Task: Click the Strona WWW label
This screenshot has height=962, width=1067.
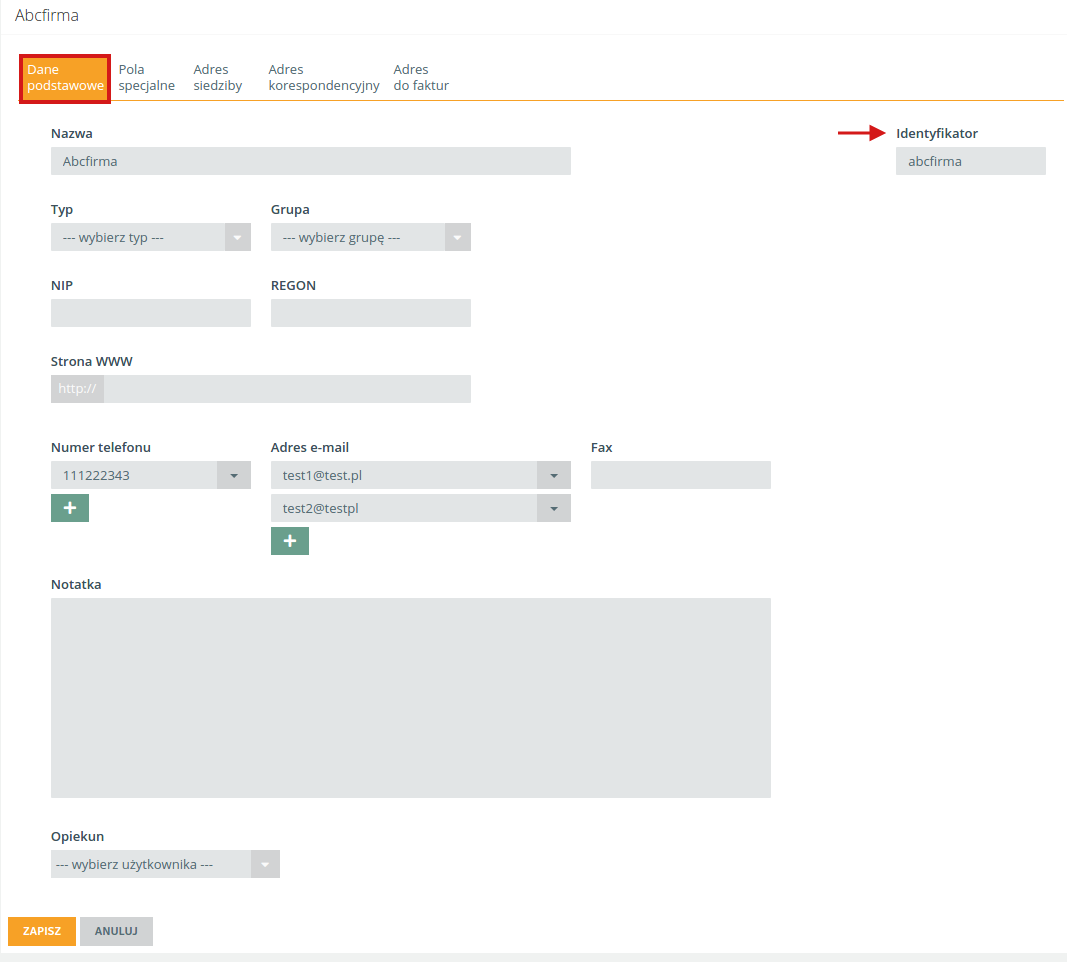Action: (92, 361)
